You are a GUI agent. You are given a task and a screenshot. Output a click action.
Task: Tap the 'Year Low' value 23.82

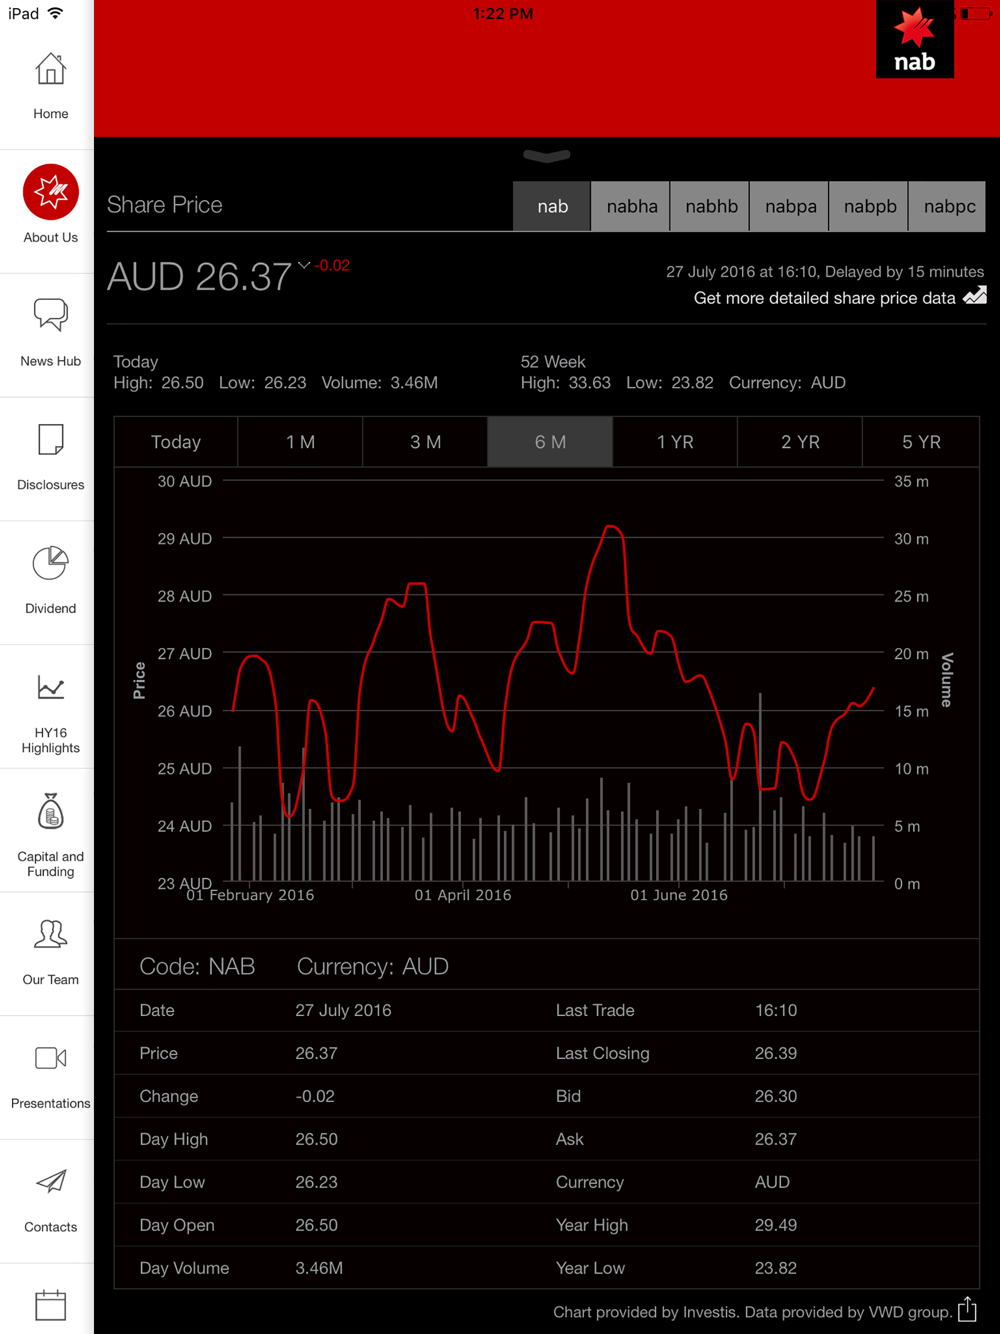click(776, 1269)
